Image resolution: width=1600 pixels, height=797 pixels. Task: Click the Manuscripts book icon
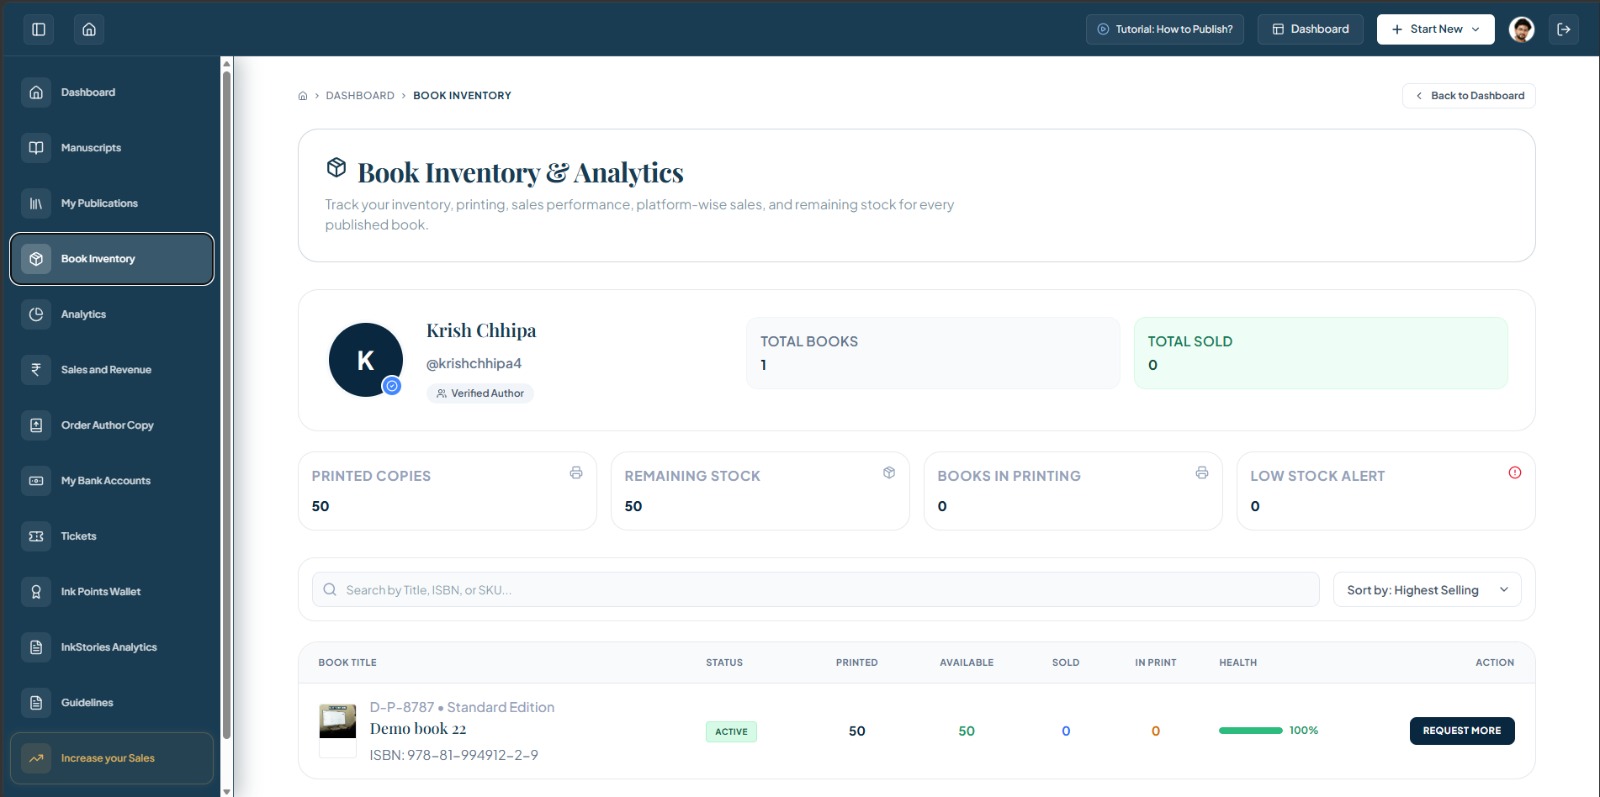36,148
